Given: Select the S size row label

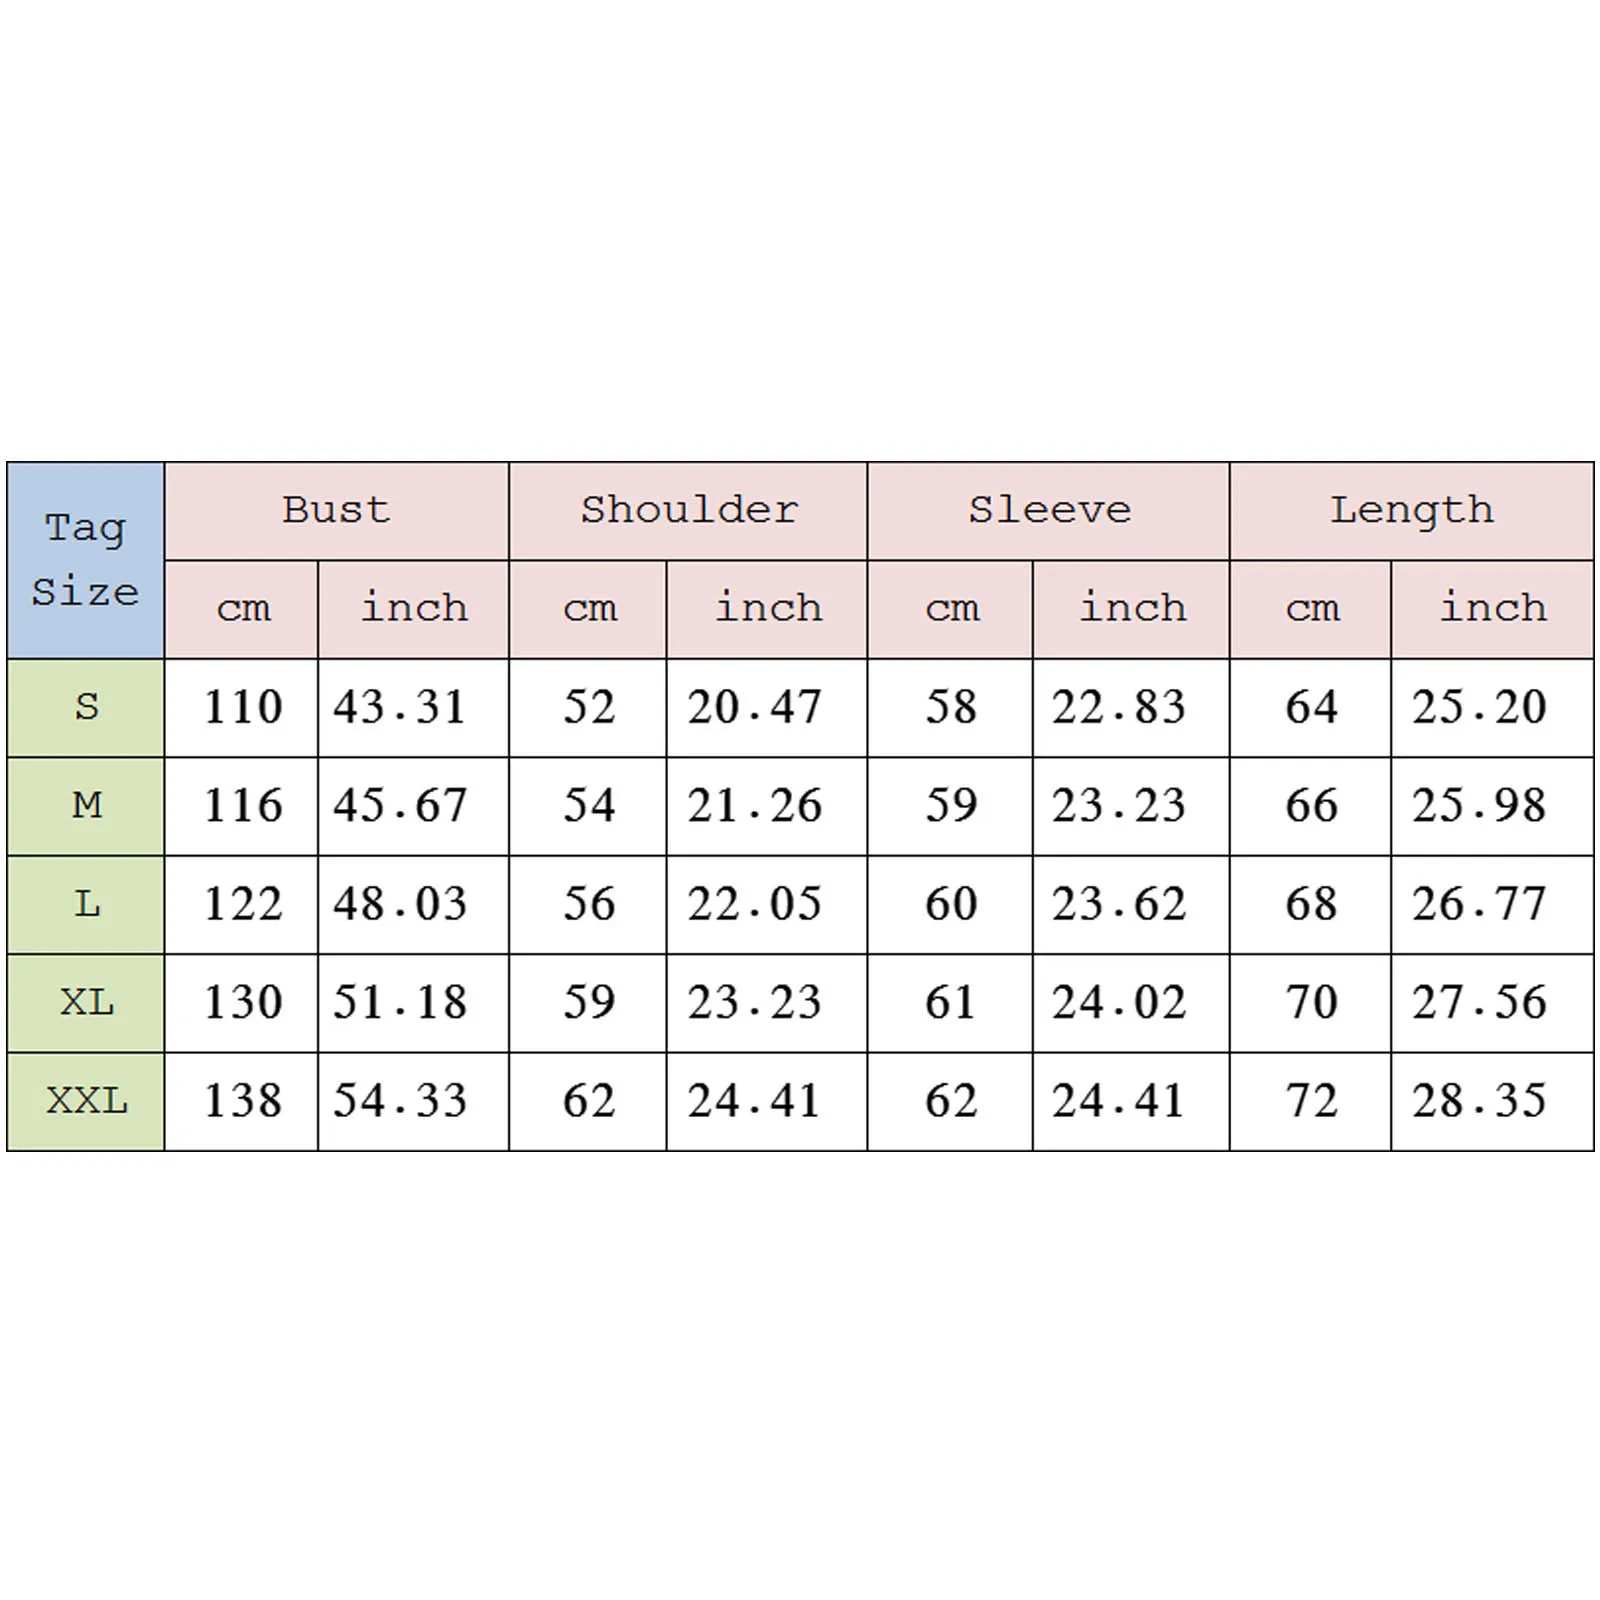Looking at the screenshot, I should (86, 707).
